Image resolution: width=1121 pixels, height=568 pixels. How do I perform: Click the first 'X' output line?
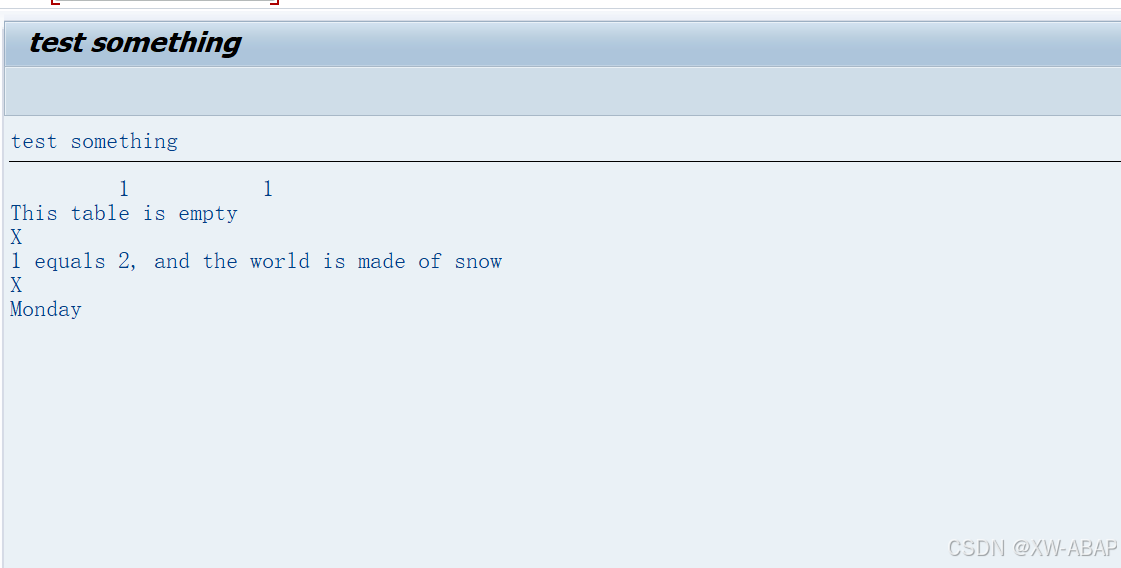(x=16, y=237)
